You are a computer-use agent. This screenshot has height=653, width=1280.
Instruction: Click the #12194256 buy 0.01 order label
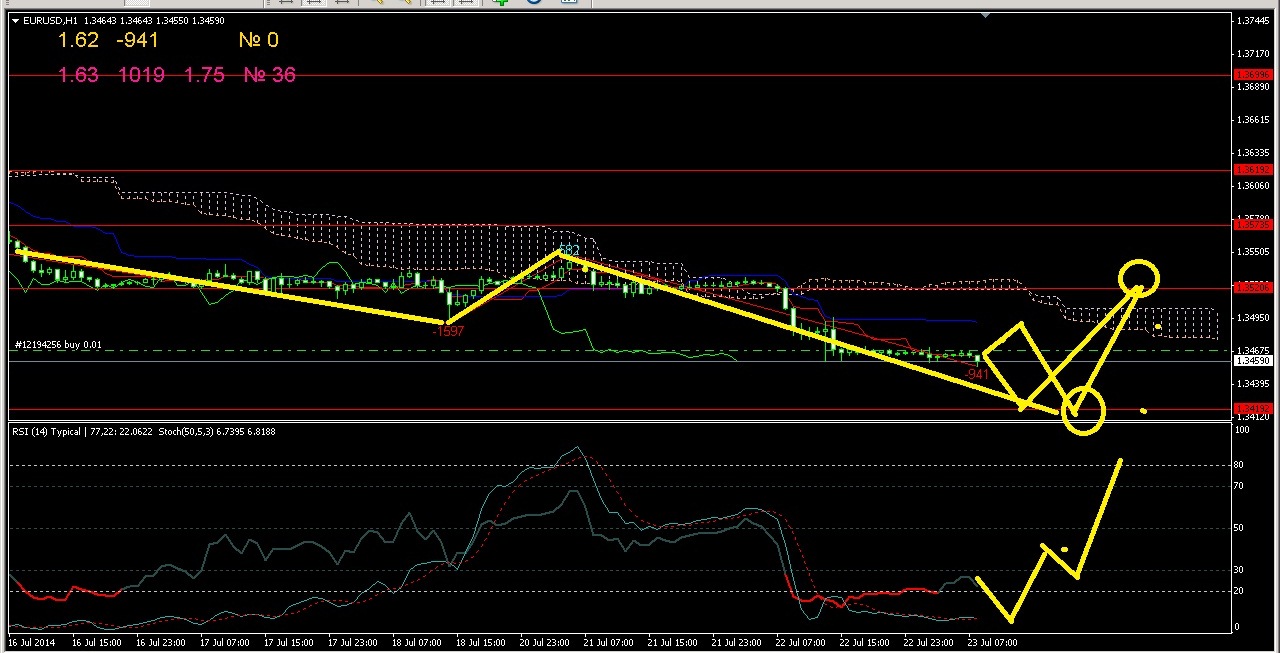[x=58, y=345]
